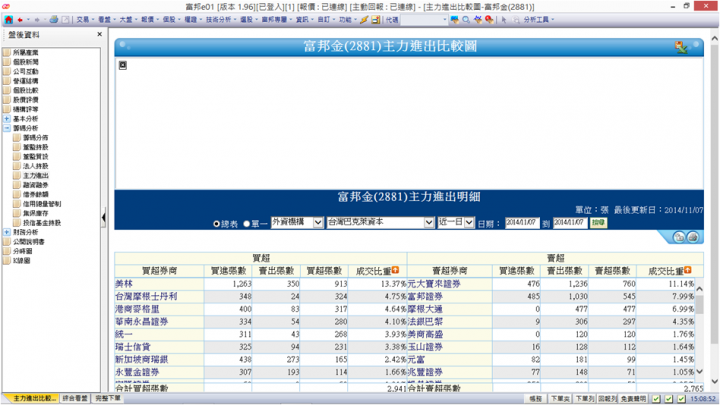Collapse the 籌碼分析 tree node
The image size is (720, 405).
tap(7, 128)
